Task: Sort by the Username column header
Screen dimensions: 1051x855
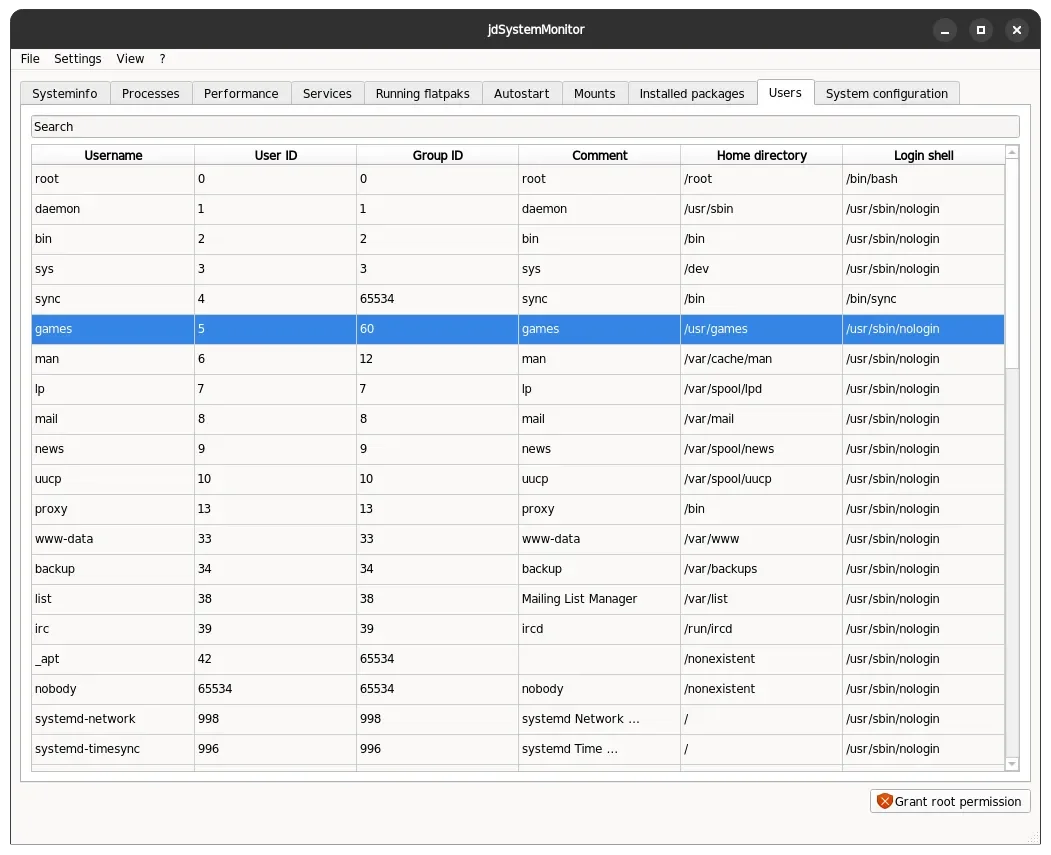Action: [113, 155]
